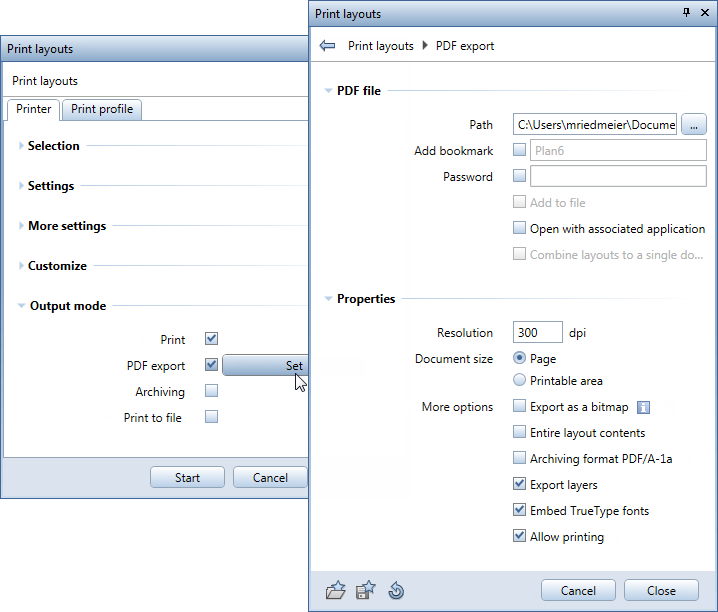Load favorite settings with folder-star icon
The width and height of the screenshot is (718, 612).
pyautogui.click(x=336, y=591)
